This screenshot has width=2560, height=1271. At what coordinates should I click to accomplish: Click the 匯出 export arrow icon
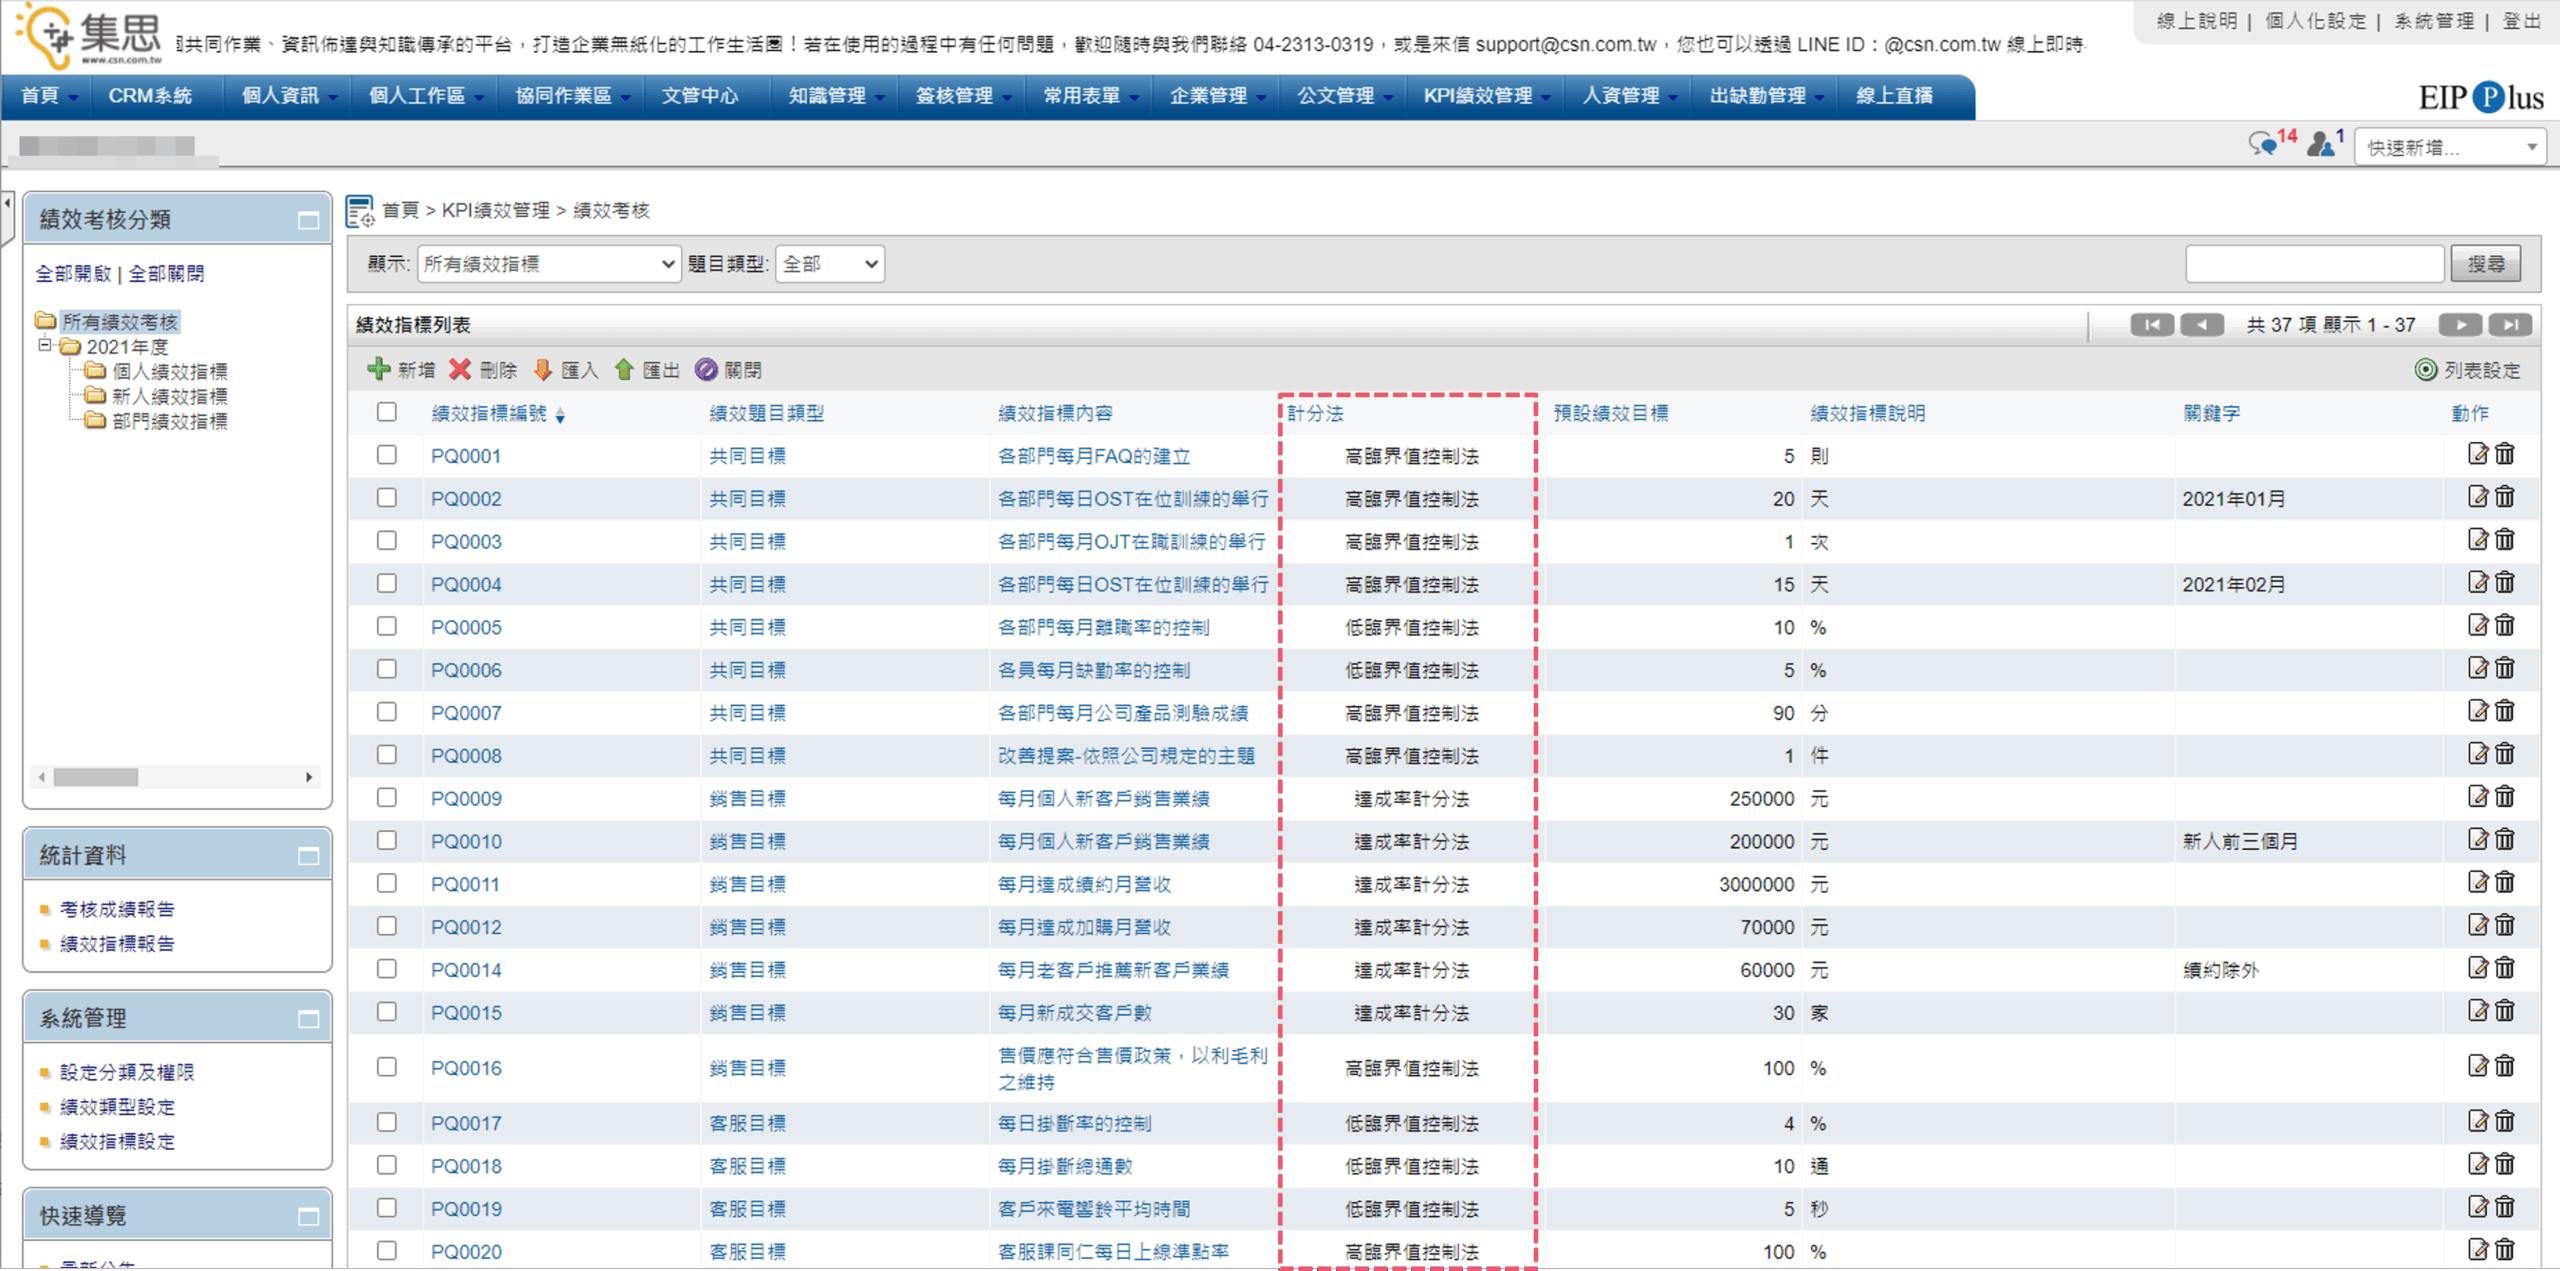[x=624, y=370]
